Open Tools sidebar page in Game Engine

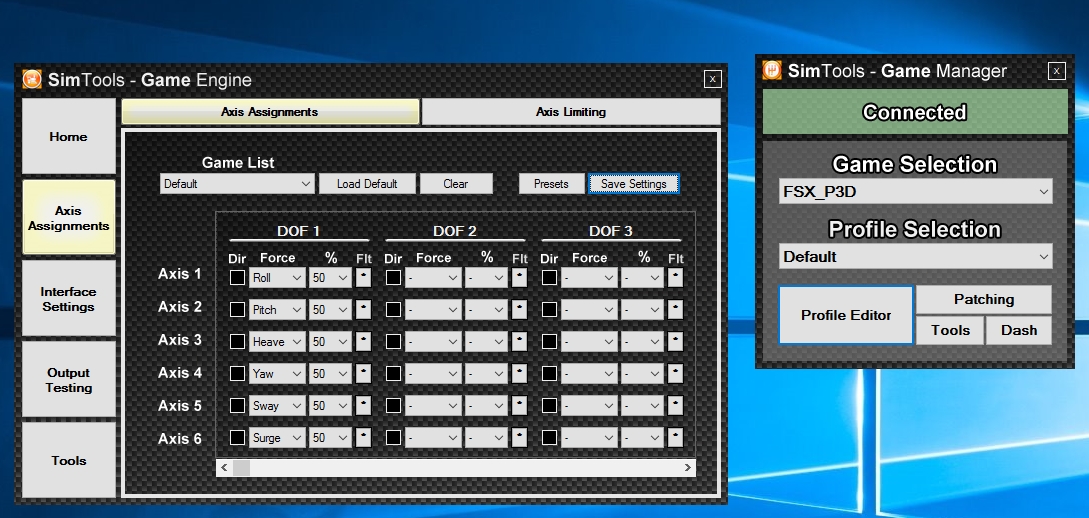click(x=69, y=460)
